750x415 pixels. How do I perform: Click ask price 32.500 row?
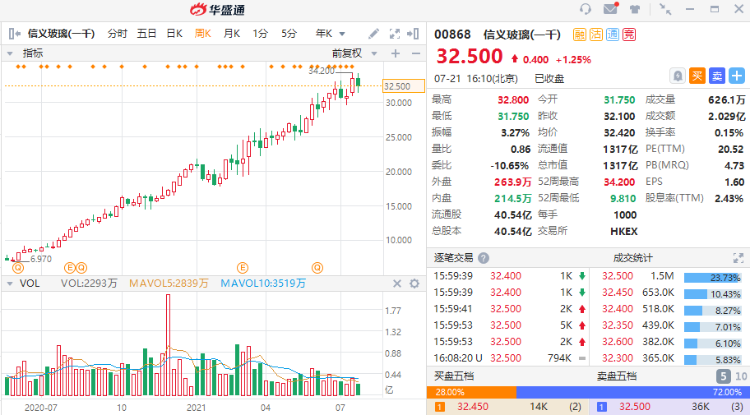coord(670,407)
